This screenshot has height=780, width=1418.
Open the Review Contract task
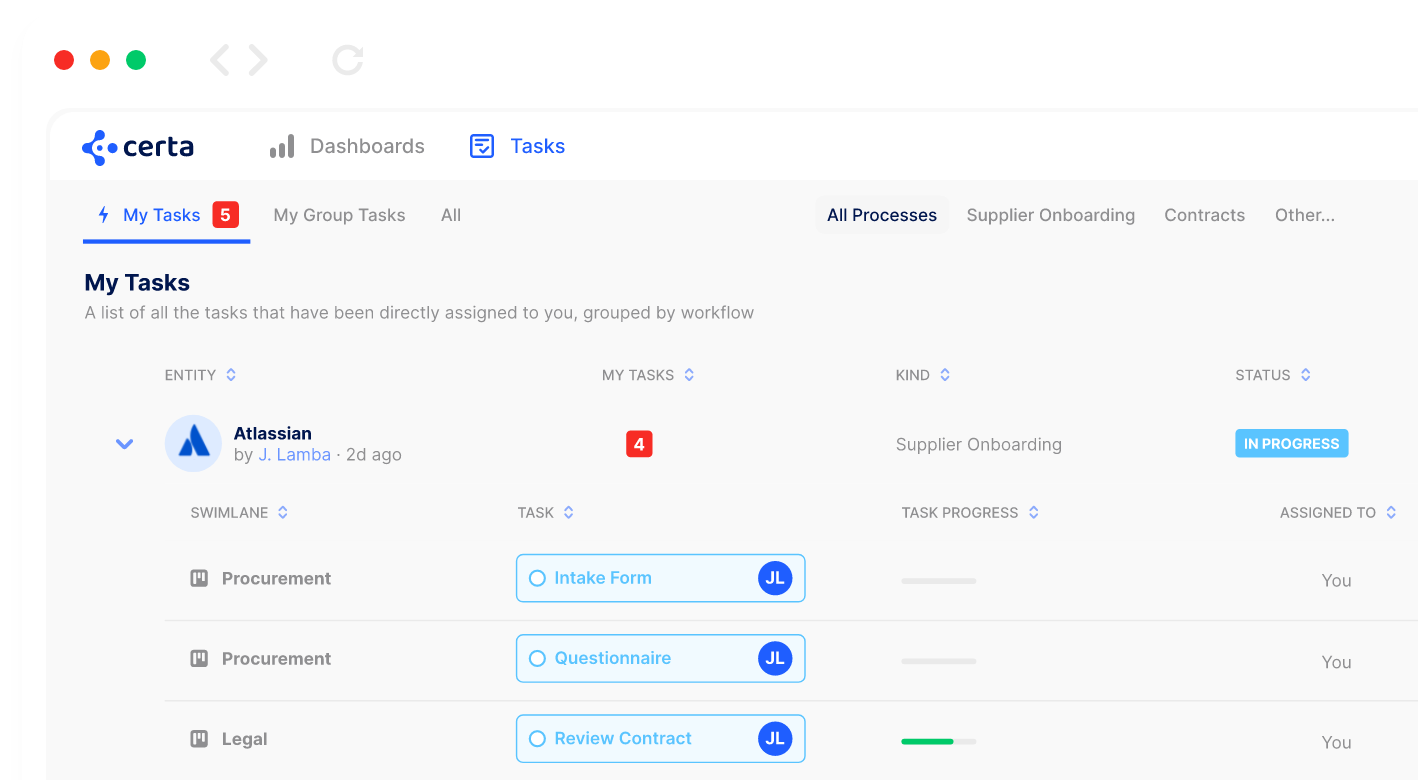[660, 738]
